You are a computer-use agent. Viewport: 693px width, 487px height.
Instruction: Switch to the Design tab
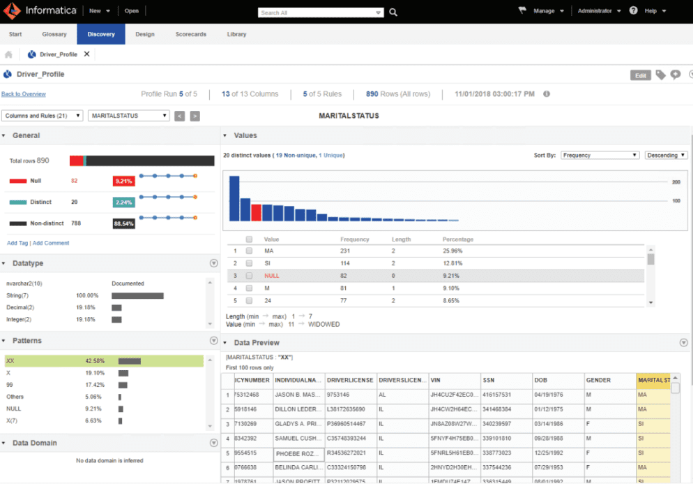tap(145, 34)
